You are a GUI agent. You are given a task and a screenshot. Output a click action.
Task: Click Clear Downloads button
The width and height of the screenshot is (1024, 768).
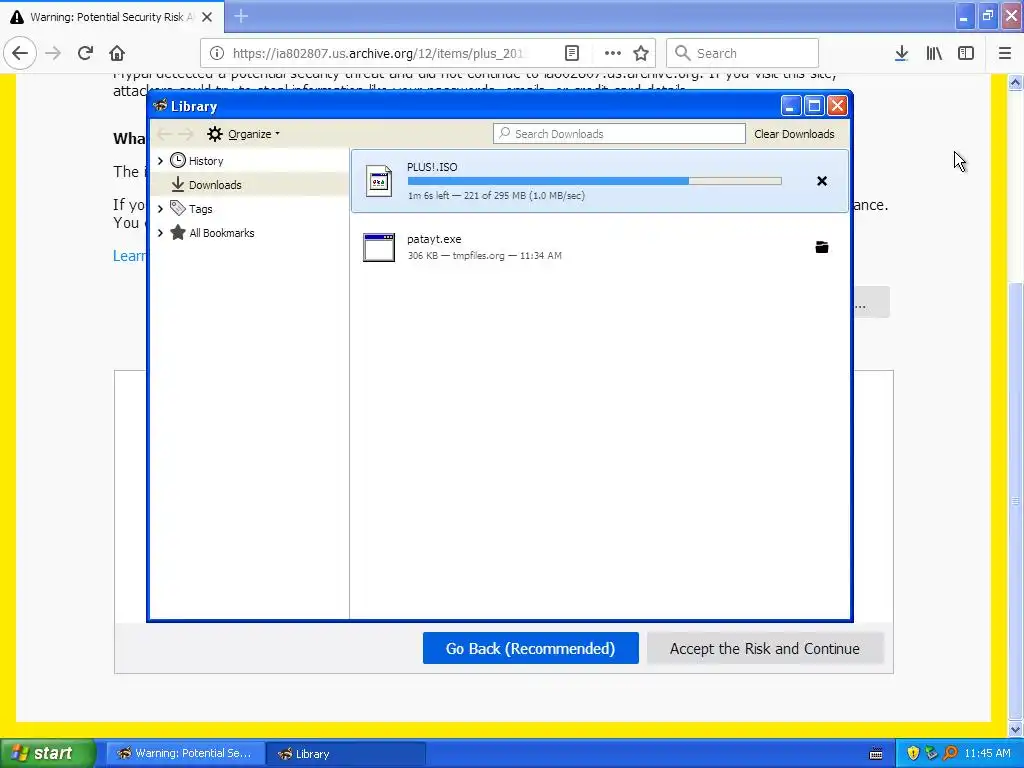tap(794, 134)
